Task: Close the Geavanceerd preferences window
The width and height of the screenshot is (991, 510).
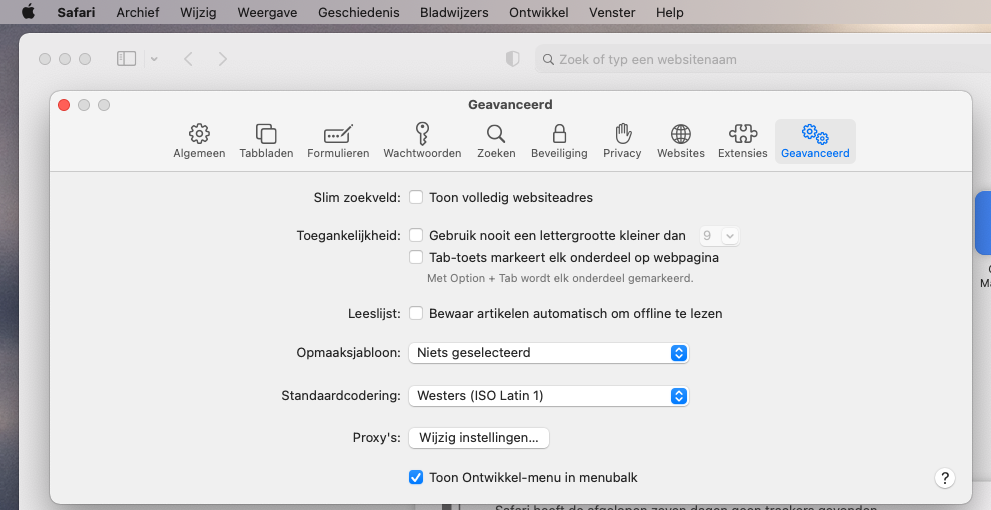Action: pos(64,105)
